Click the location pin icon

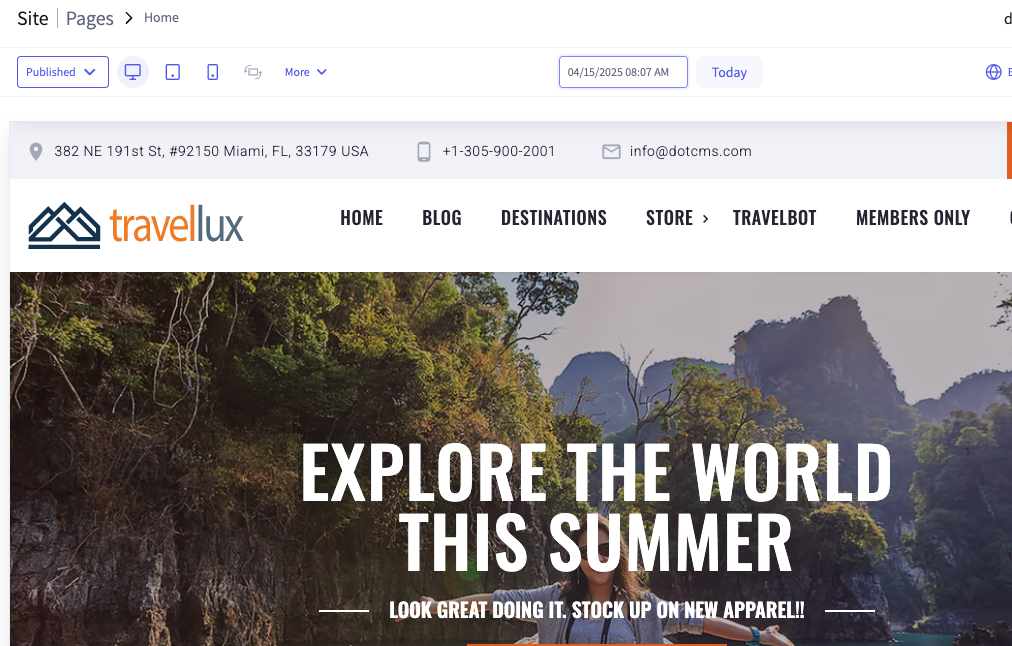[36, 152]
